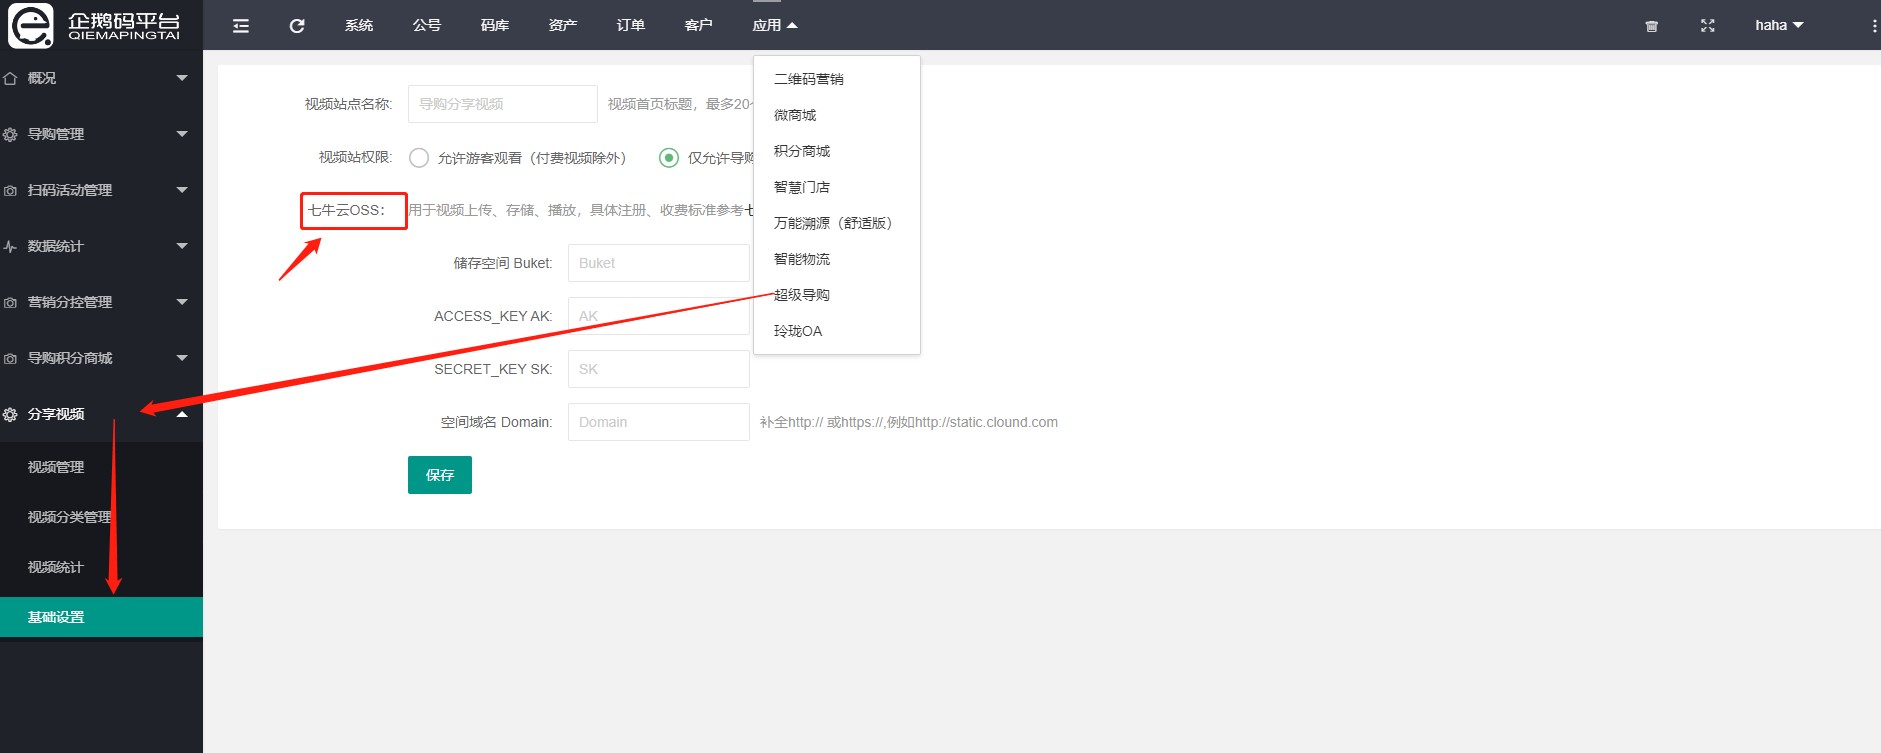Collapse the 分享视频 sidebar section
This screenshot has width=1881, height=753.
pos(101,414)
